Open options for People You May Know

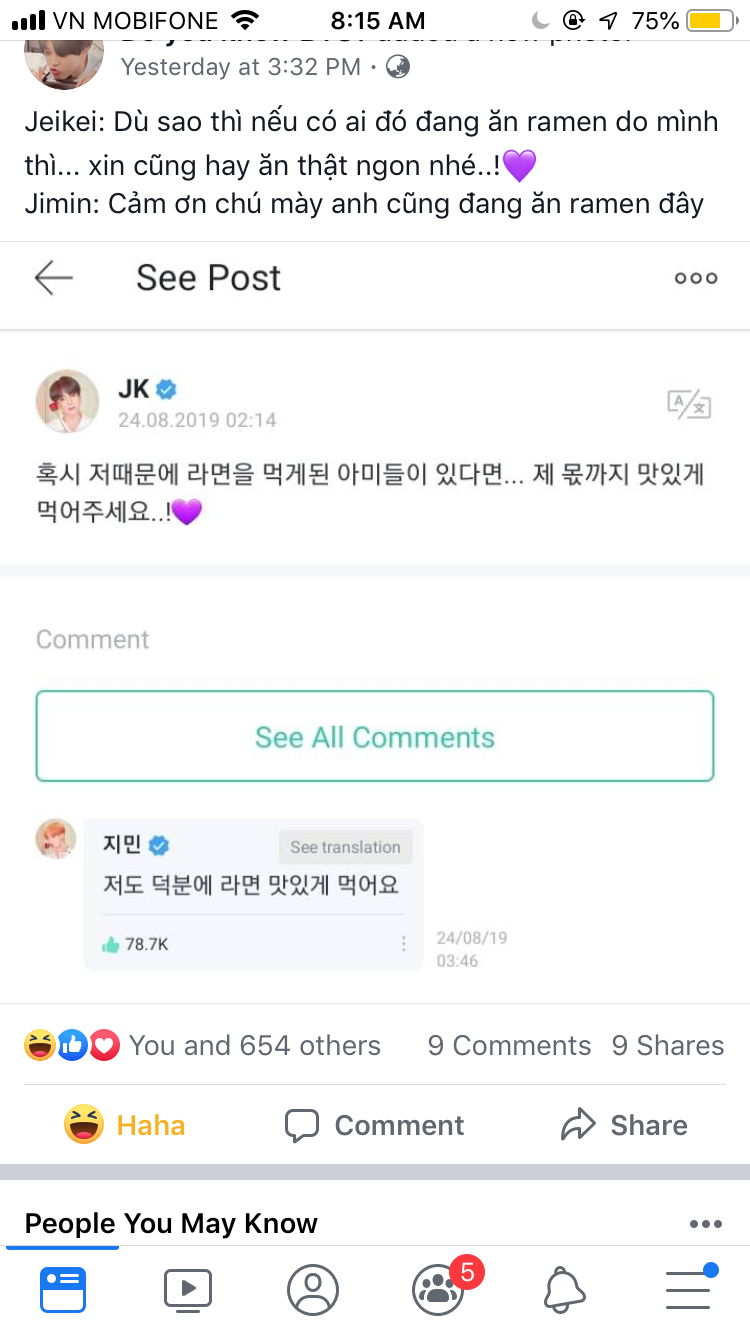coord(705,1224)
